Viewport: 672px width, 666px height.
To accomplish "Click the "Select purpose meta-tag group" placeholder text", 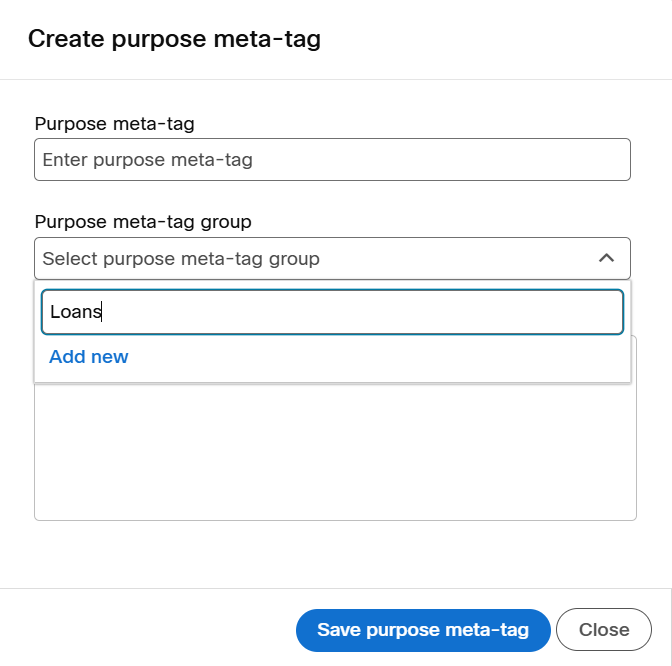I will click(x=181, y=259).
